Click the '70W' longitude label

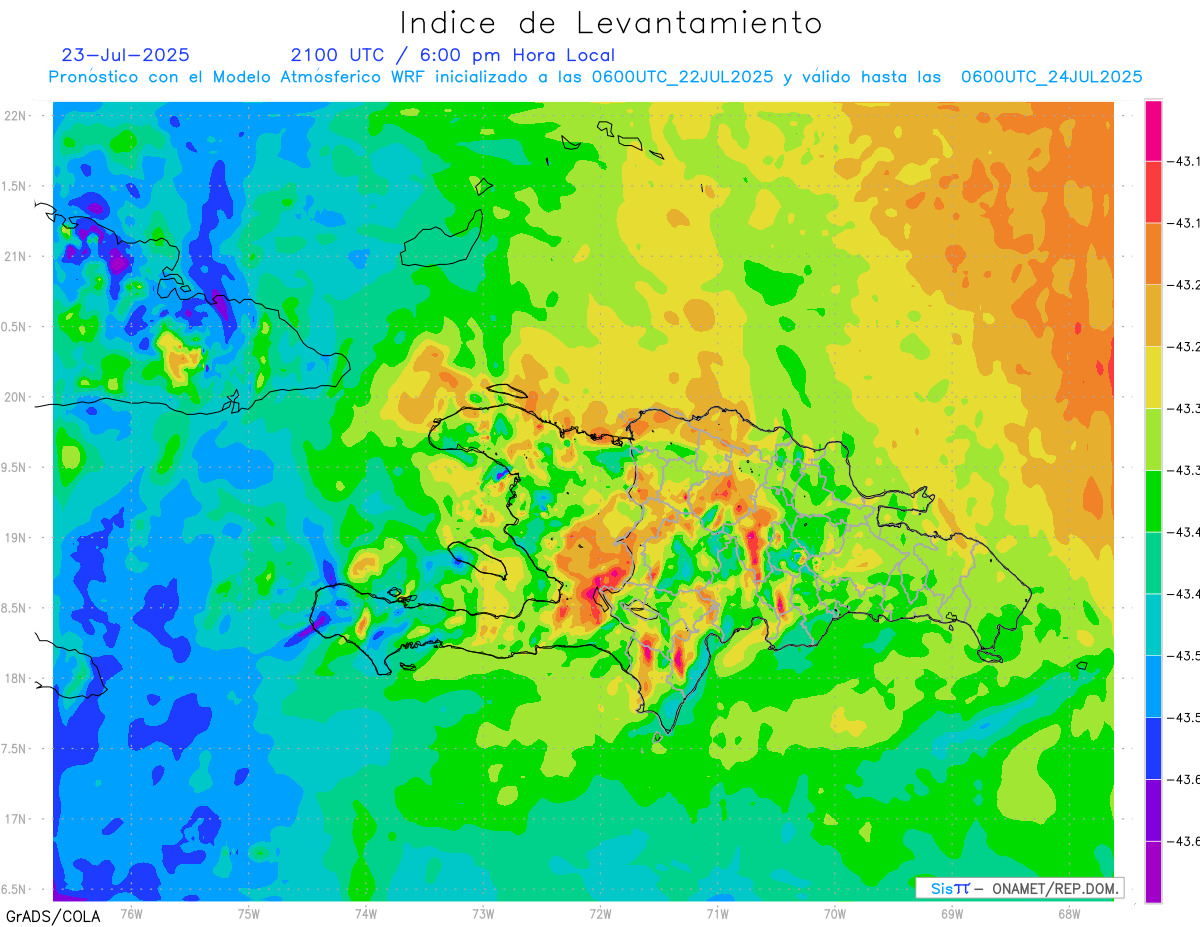(x=834, y=913)
